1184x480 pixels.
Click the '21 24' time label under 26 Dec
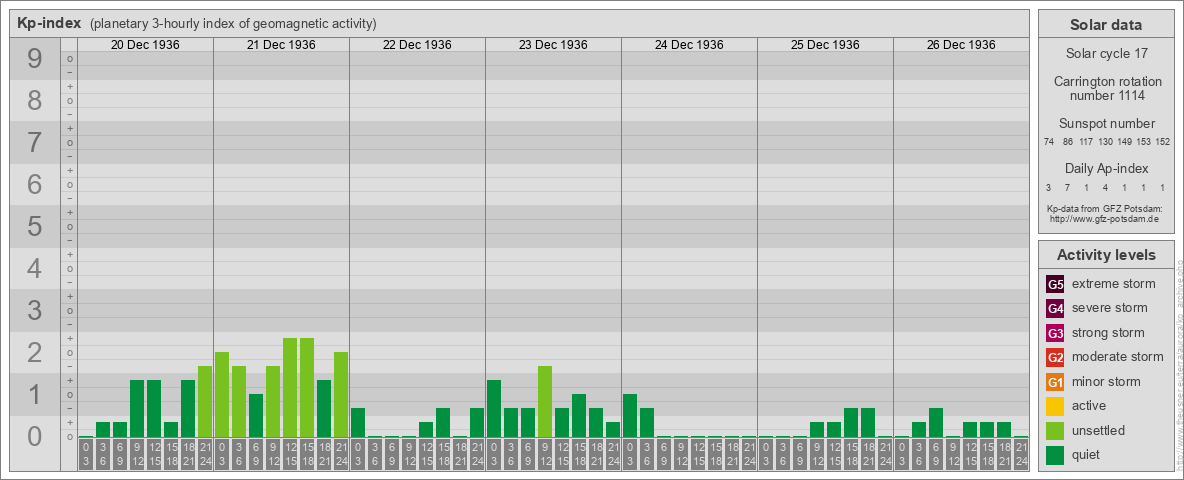click(1021, 455)
